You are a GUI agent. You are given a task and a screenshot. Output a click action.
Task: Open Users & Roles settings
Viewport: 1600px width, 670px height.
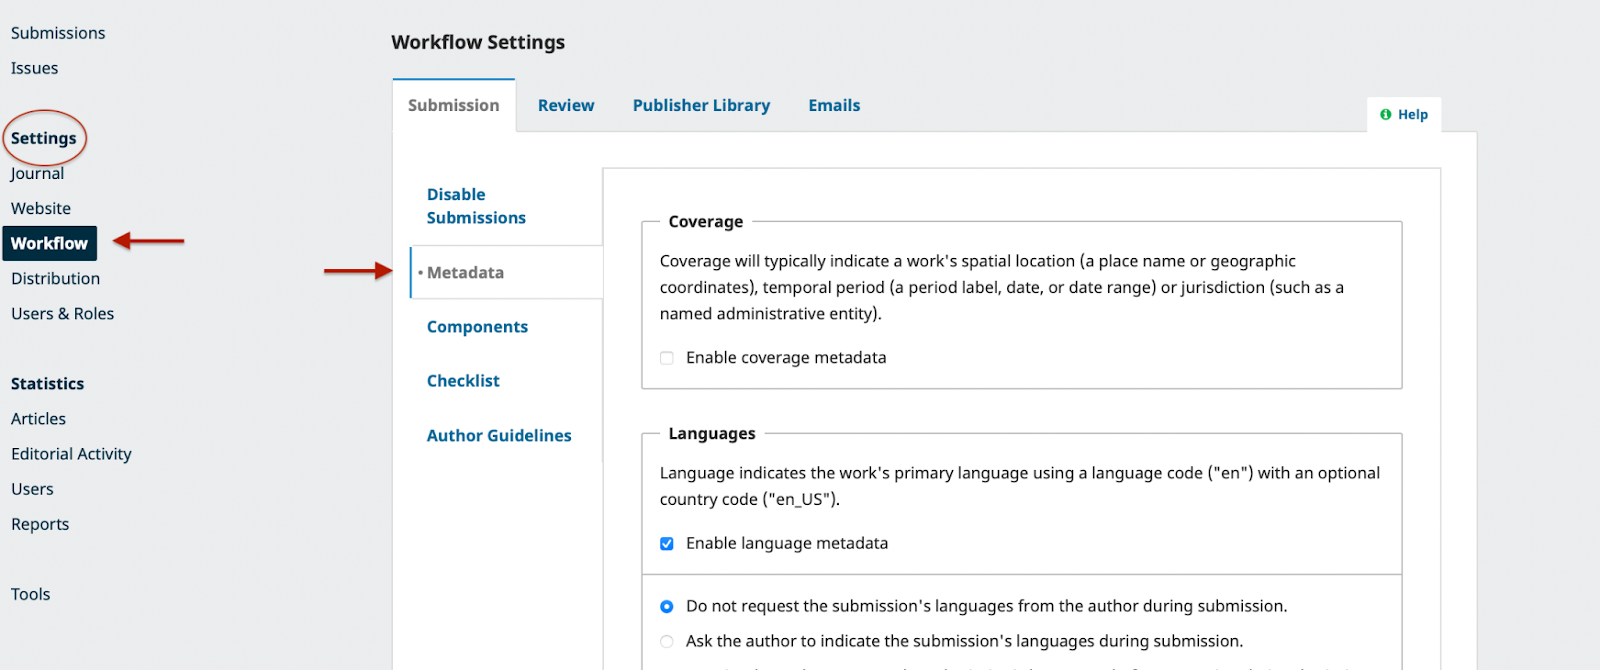pos(63,314)
